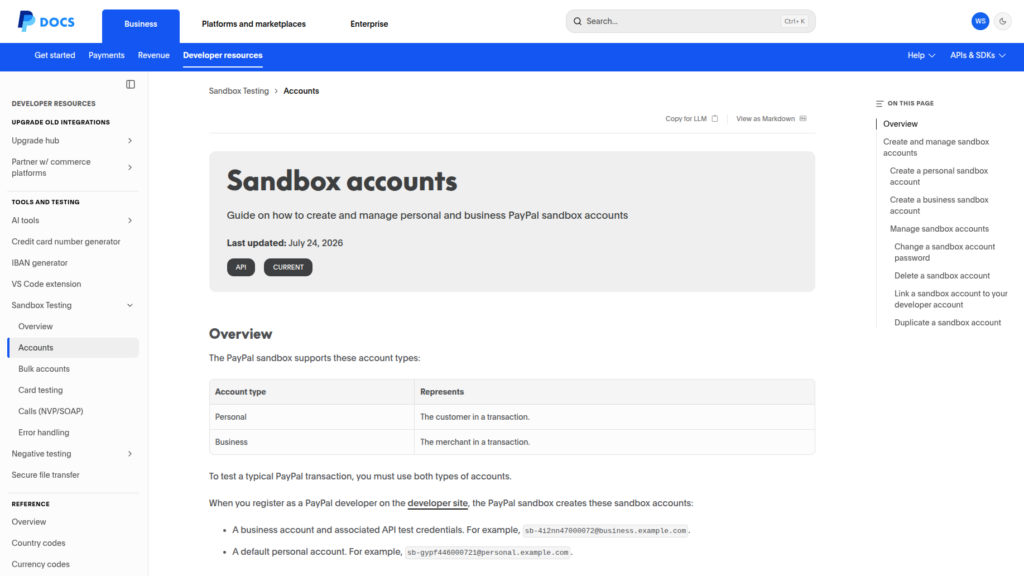Image resolution: width=1024 pixels, height=576 pixels.
Task: Click the Copy for LLM button
Action: [x=692, y=119]
